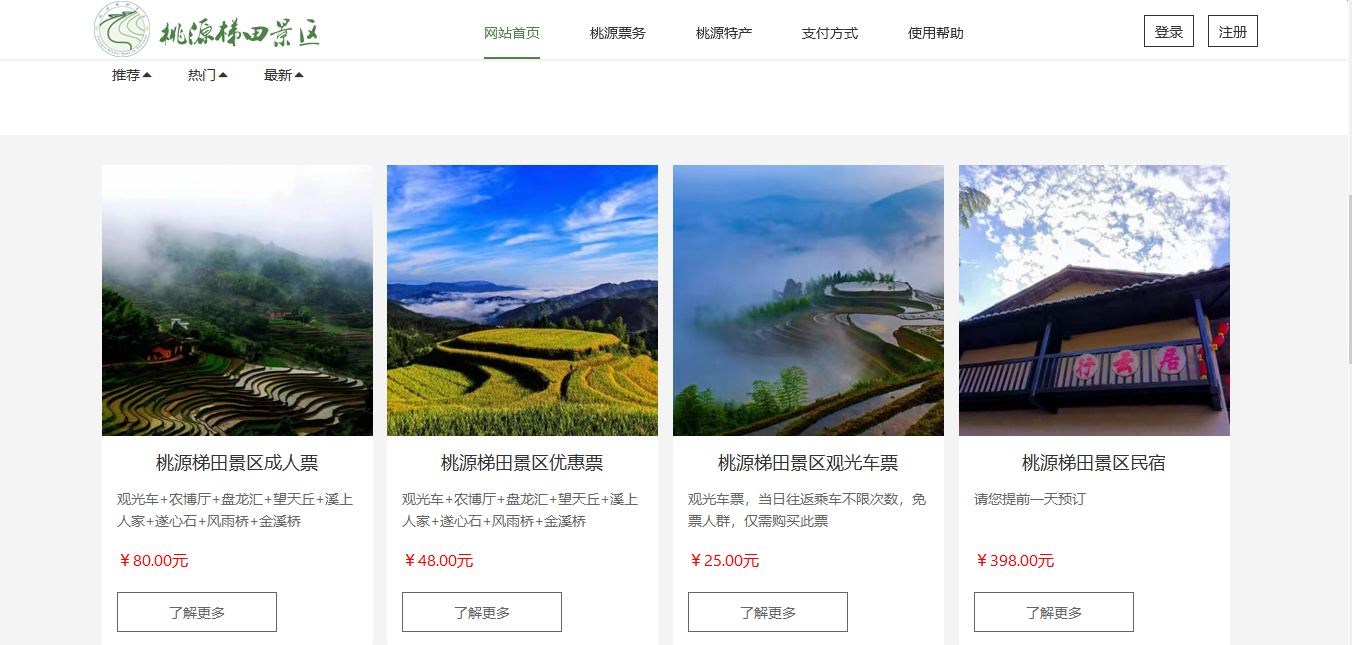Click the 注册 button
Viewport: 1352px width, 645px height.
pos(1233,31)
